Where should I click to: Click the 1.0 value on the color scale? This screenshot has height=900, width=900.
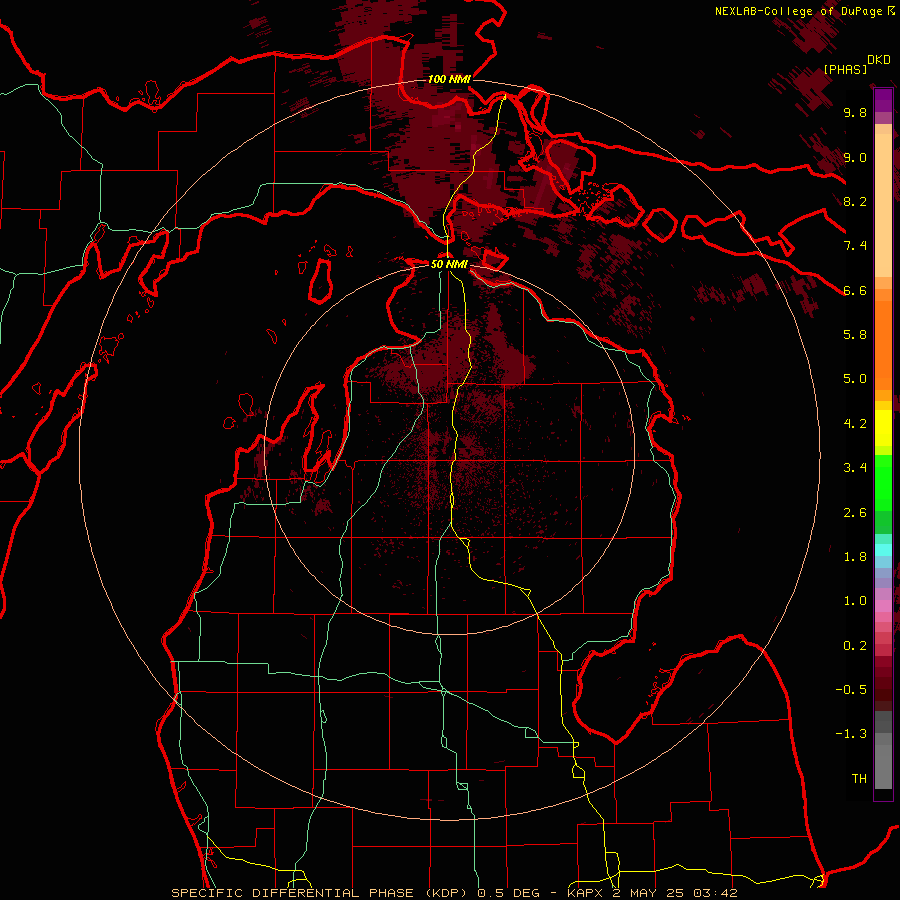click(x=855, y=601)
